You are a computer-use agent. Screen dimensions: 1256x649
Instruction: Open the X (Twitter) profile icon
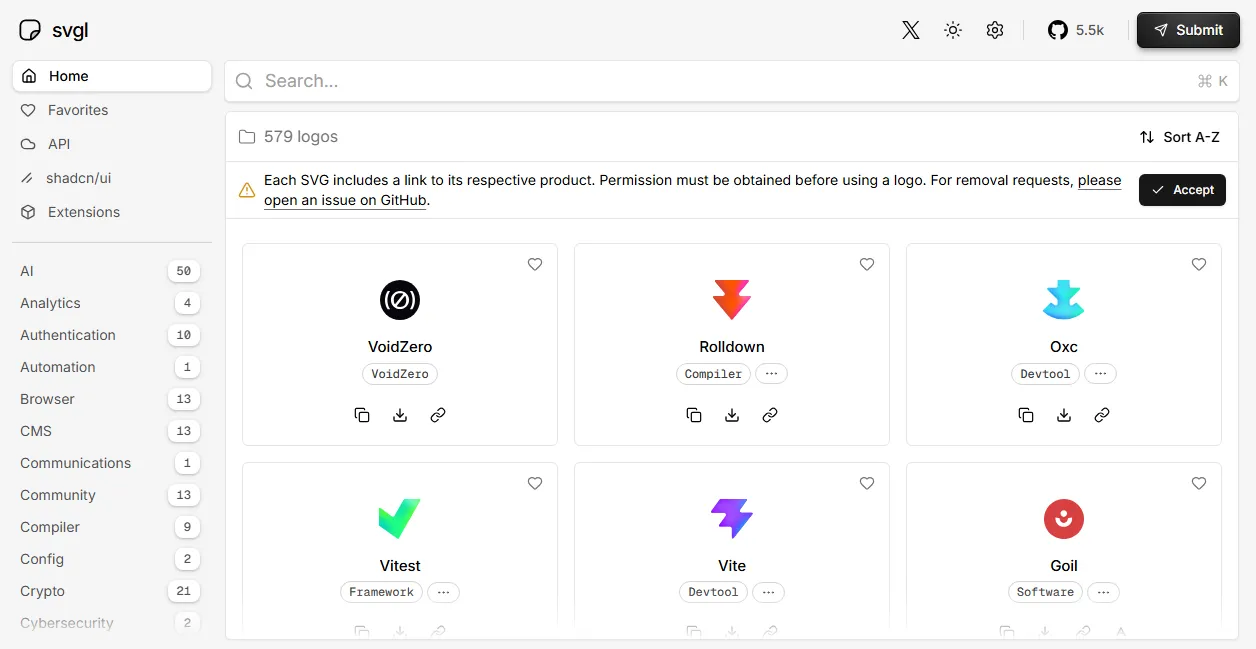(x=910, y=30)
